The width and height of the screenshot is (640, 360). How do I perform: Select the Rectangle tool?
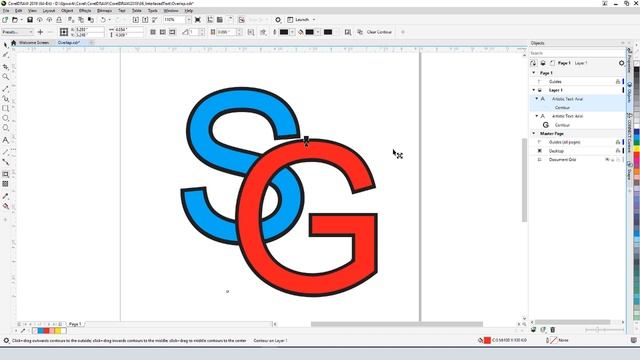(5, 109)
